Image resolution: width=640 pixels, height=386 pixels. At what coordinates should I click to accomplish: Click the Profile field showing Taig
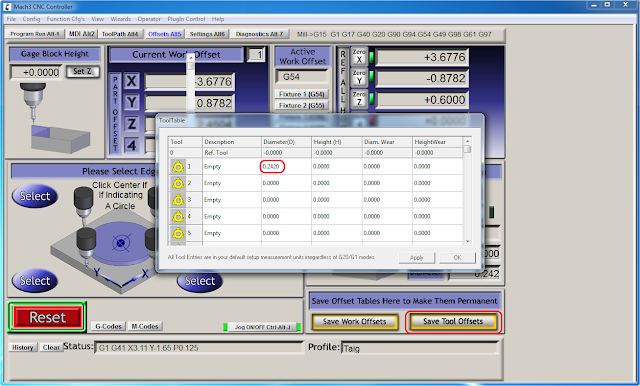[x=420, y=348]
